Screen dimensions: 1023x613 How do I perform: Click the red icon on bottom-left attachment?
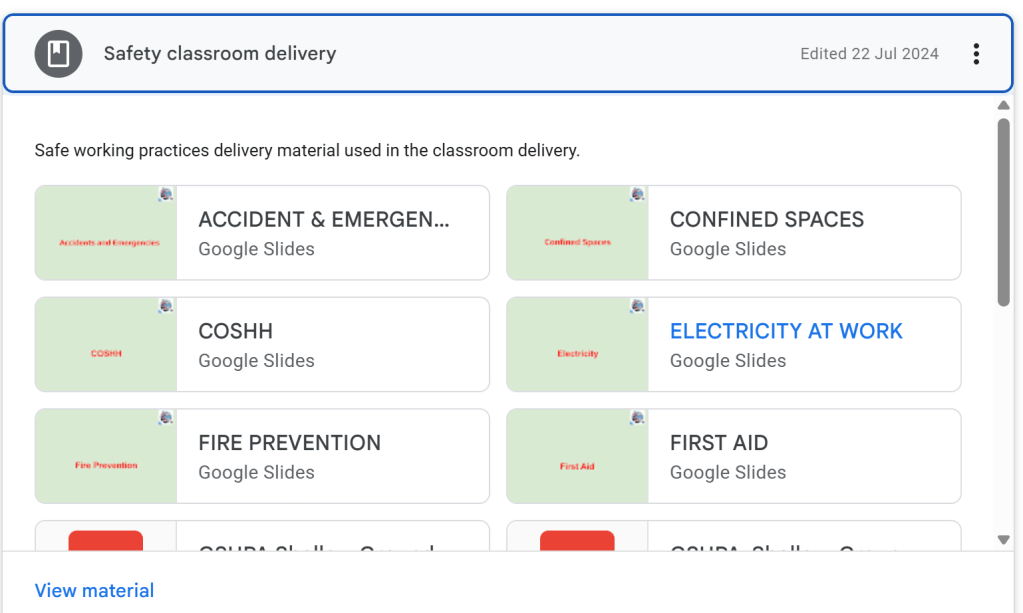(x=106, y=541)
